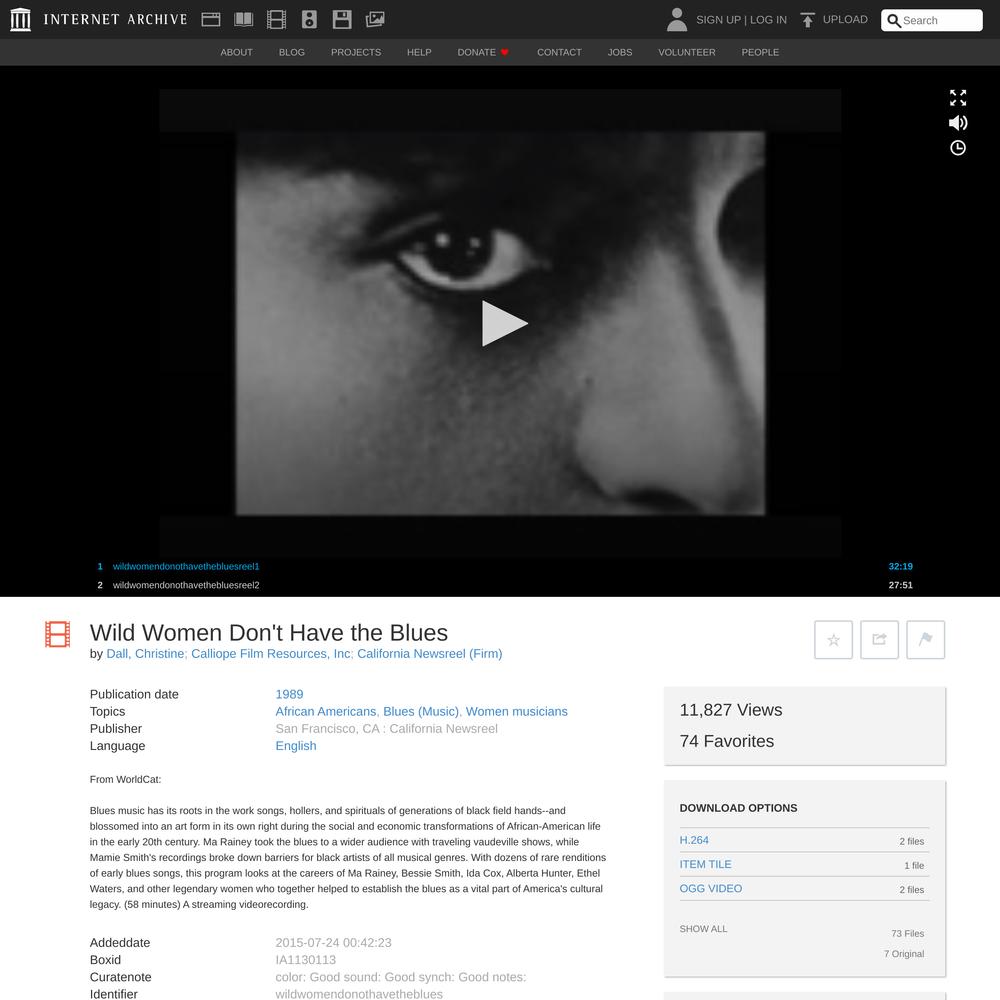Select playlist track wildwomendonothavethebluesreel2
This screenshot has height=1000, width=1000.
pos(186,585)
